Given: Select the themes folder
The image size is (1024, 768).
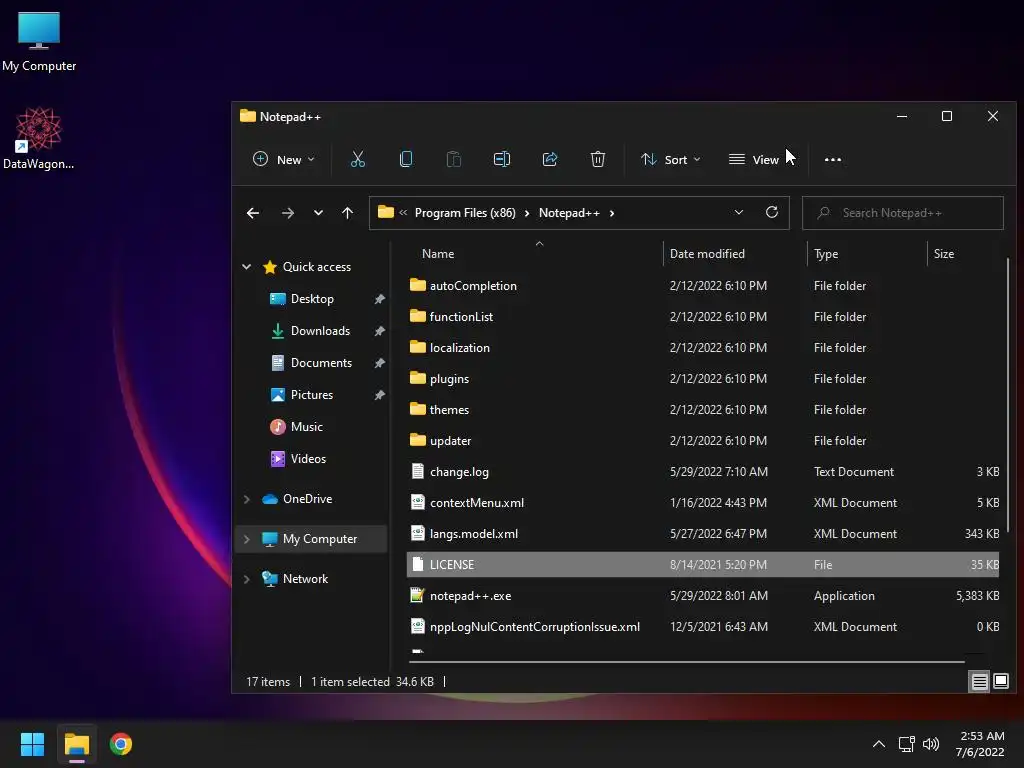Looking at the screenshot, I should [x=449, y=409].
